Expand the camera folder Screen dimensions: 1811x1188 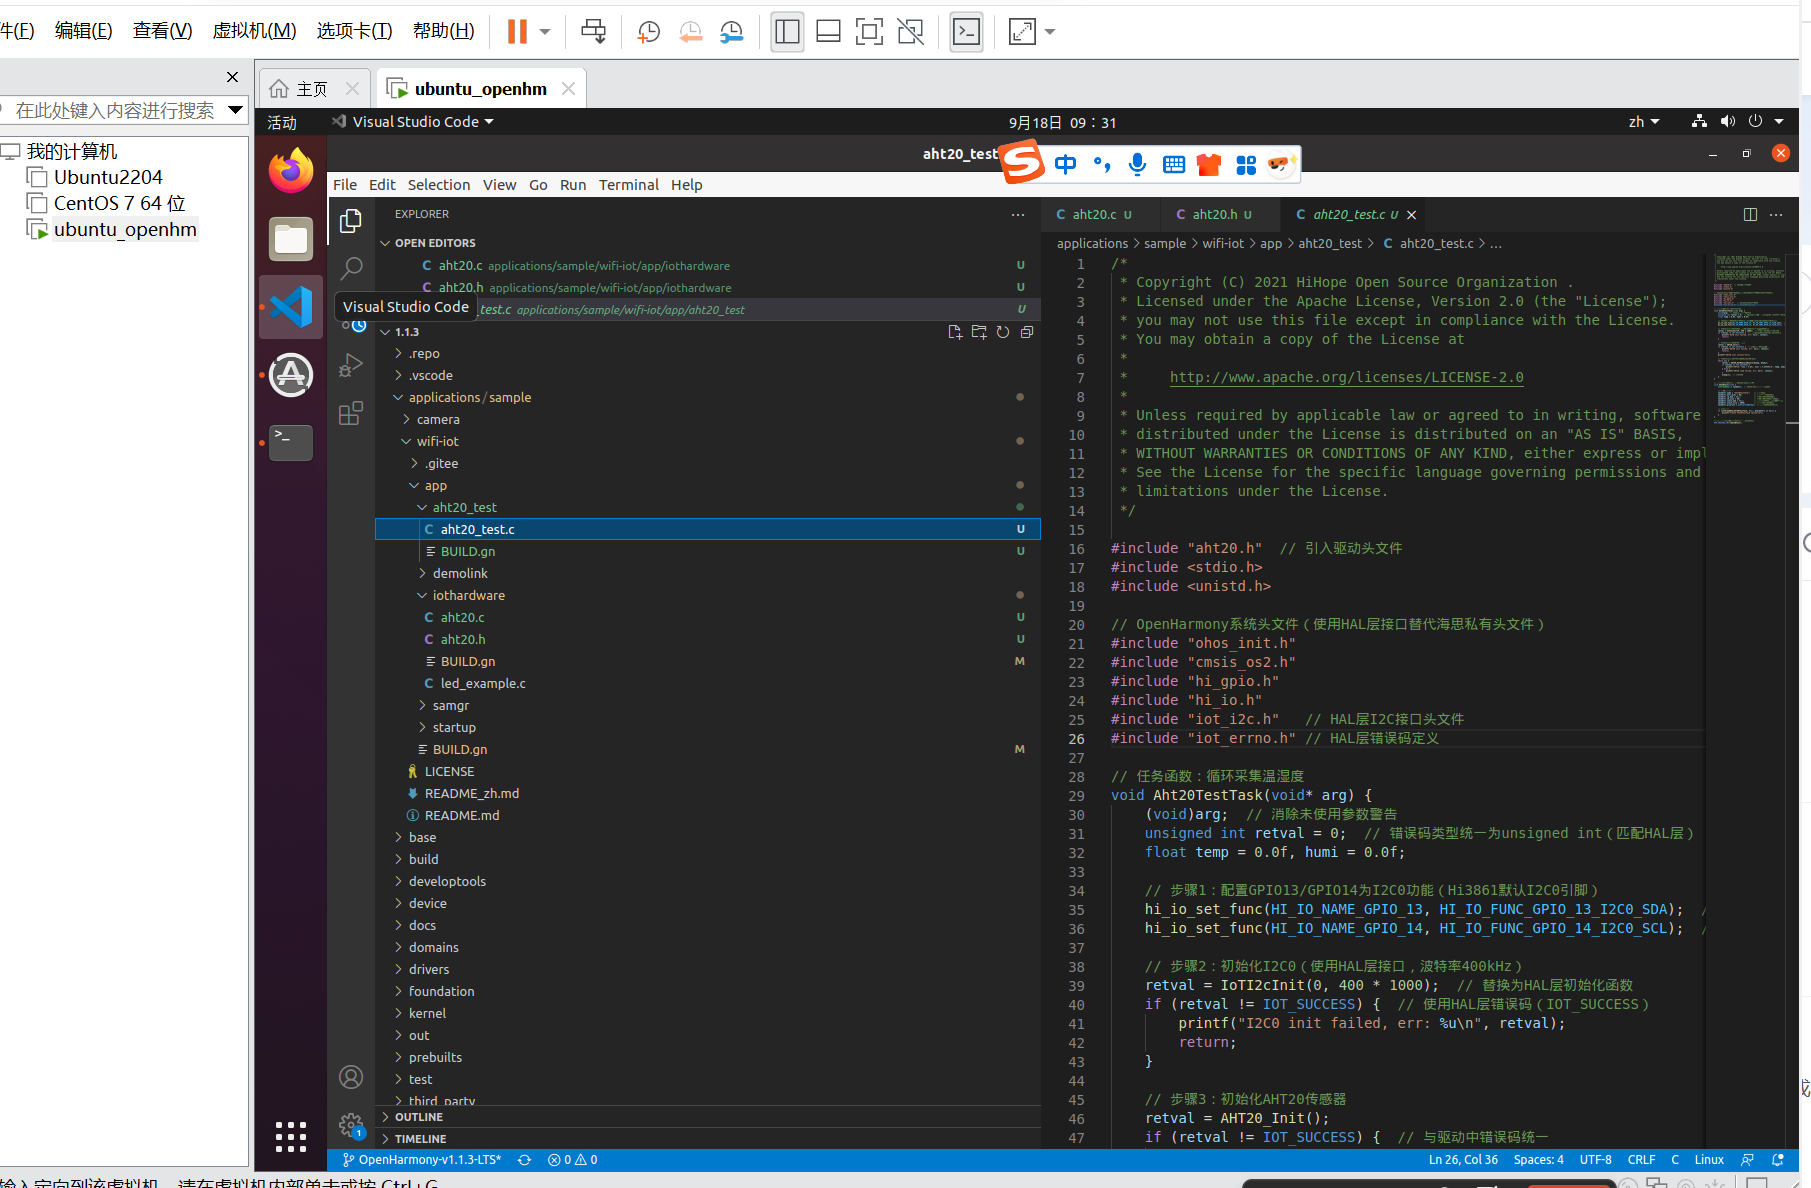[x=438, y=420]
